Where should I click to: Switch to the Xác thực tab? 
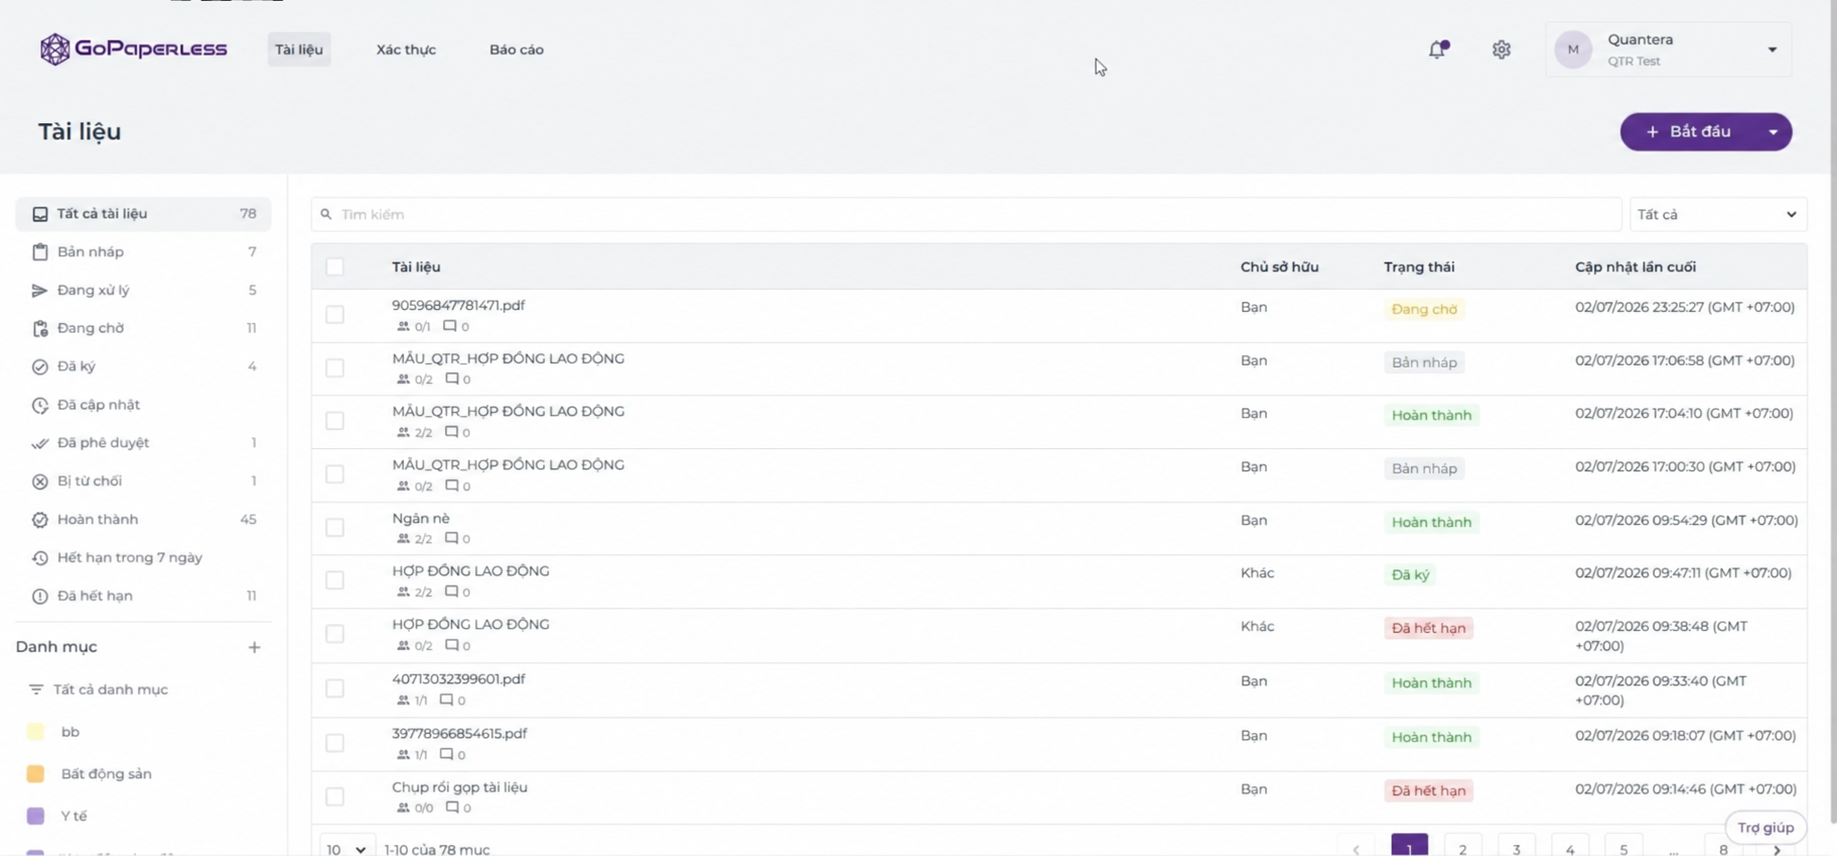coord(406,49)
